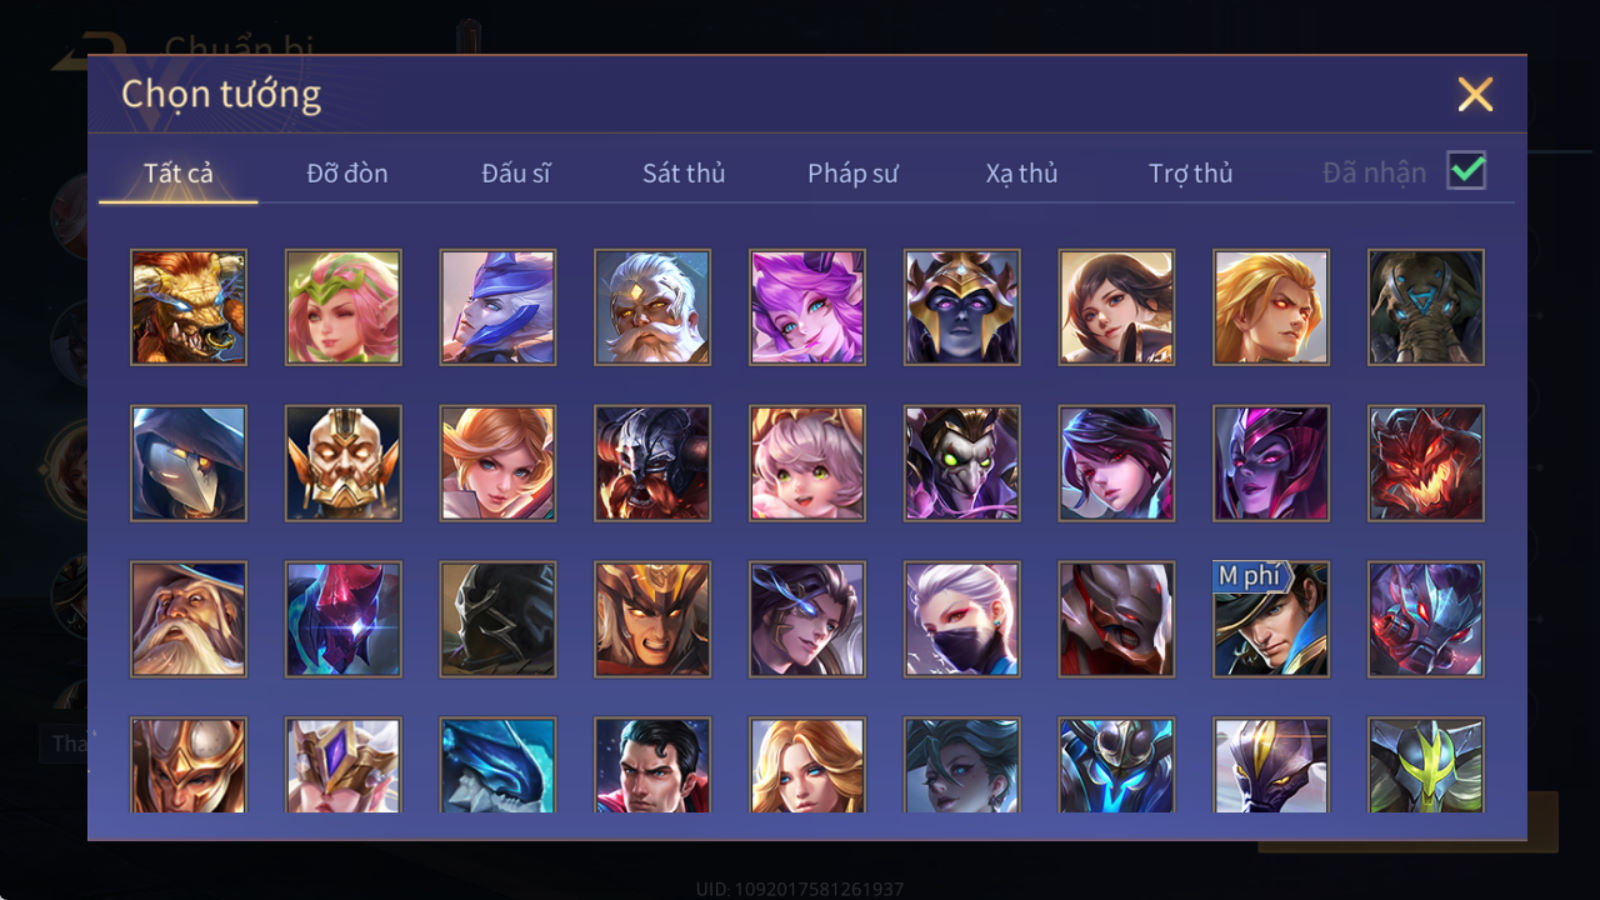Select the Superman hero portrait
The height and width of the screenshot is (900, 1600).
point(652,765)
